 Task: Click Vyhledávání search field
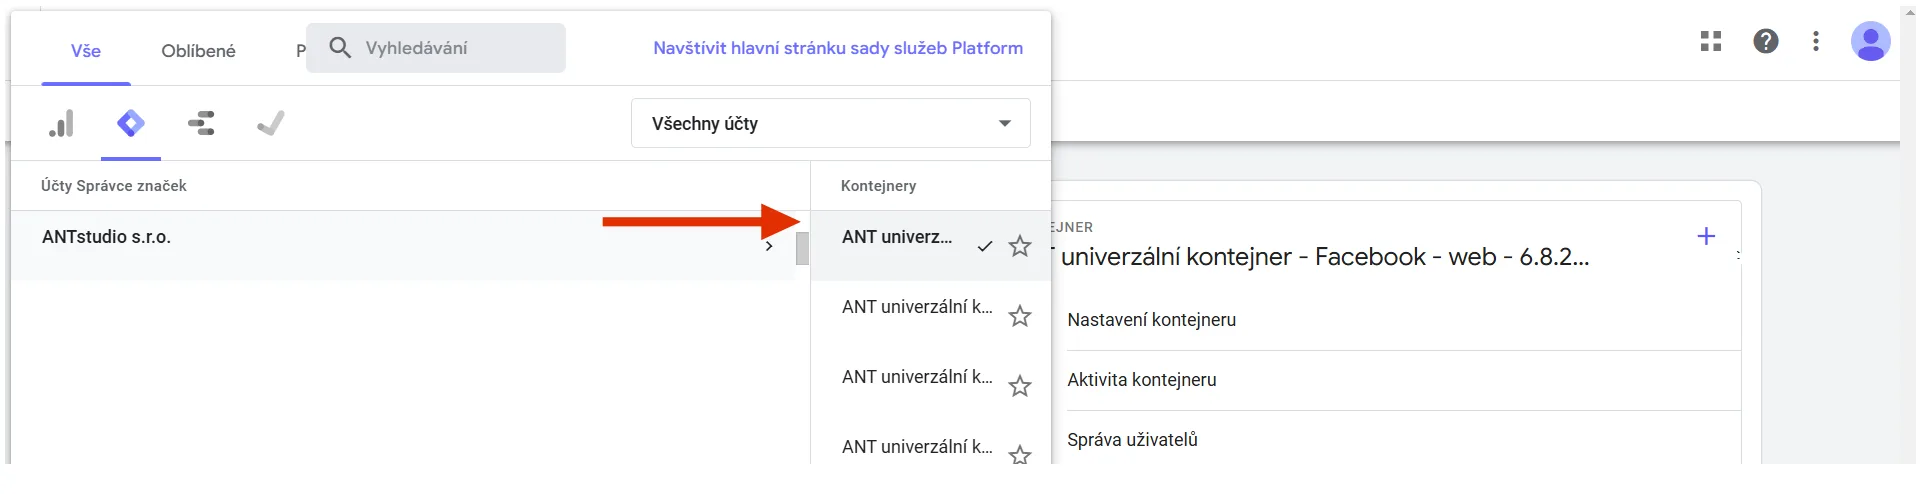click(436, 48)
